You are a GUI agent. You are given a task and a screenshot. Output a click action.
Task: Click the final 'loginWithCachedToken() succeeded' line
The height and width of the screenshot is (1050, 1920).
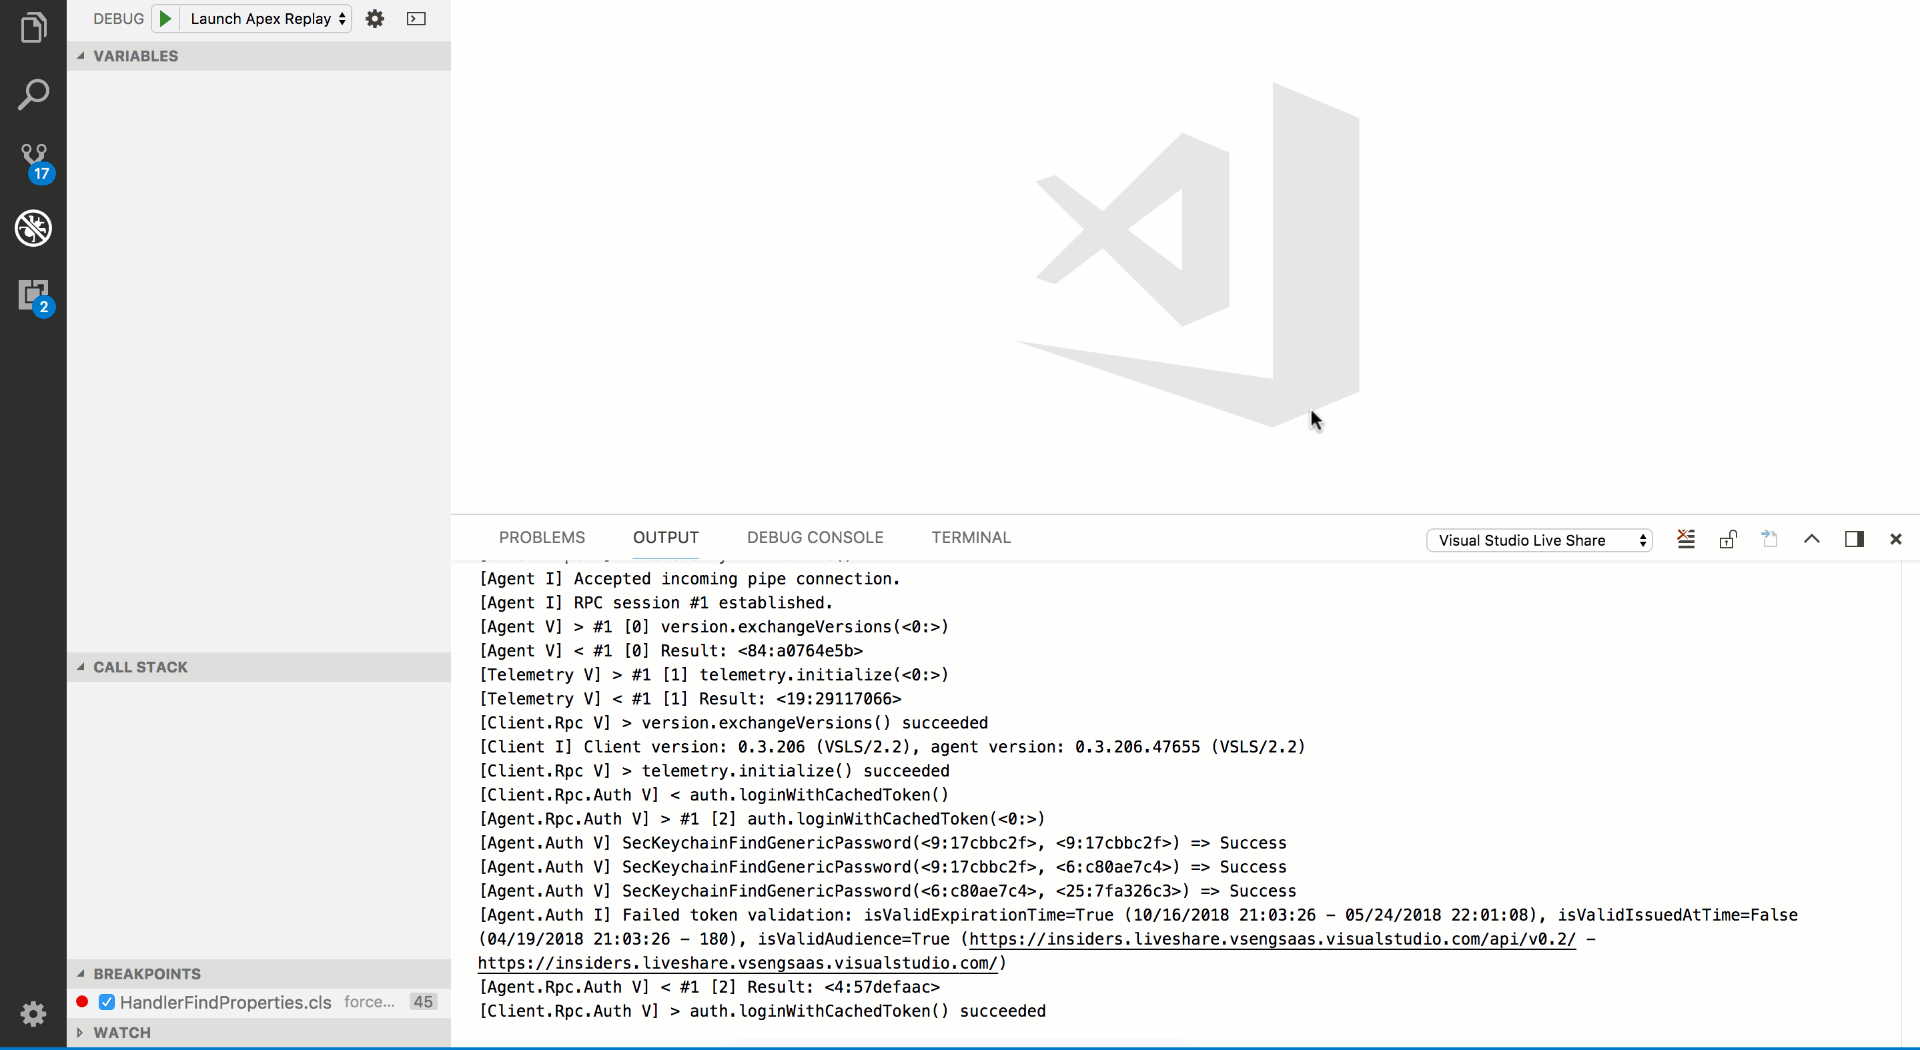coord(762,1011)
